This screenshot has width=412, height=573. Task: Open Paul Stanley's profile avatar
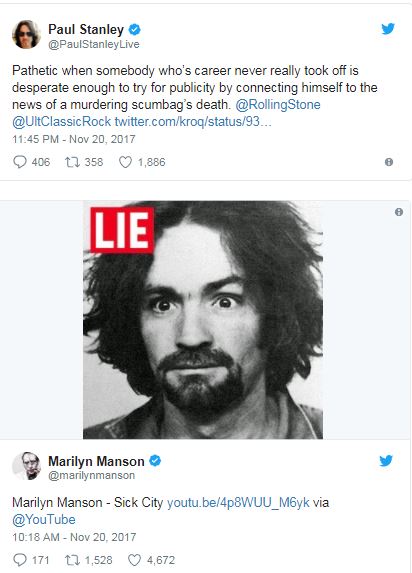point(26,34)
